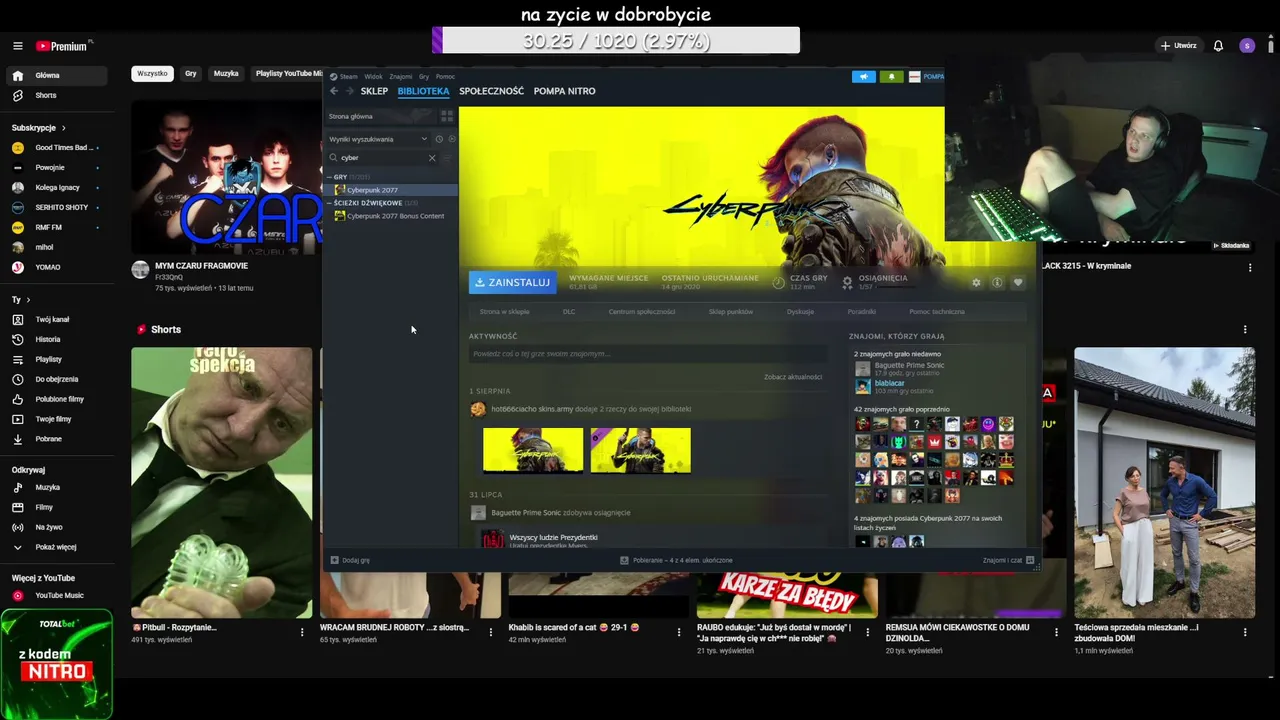Open POMPA NITRO profile tab
Image resolution: width=1280 pixels, height=720 pixels.
click(x=564, y=91)
